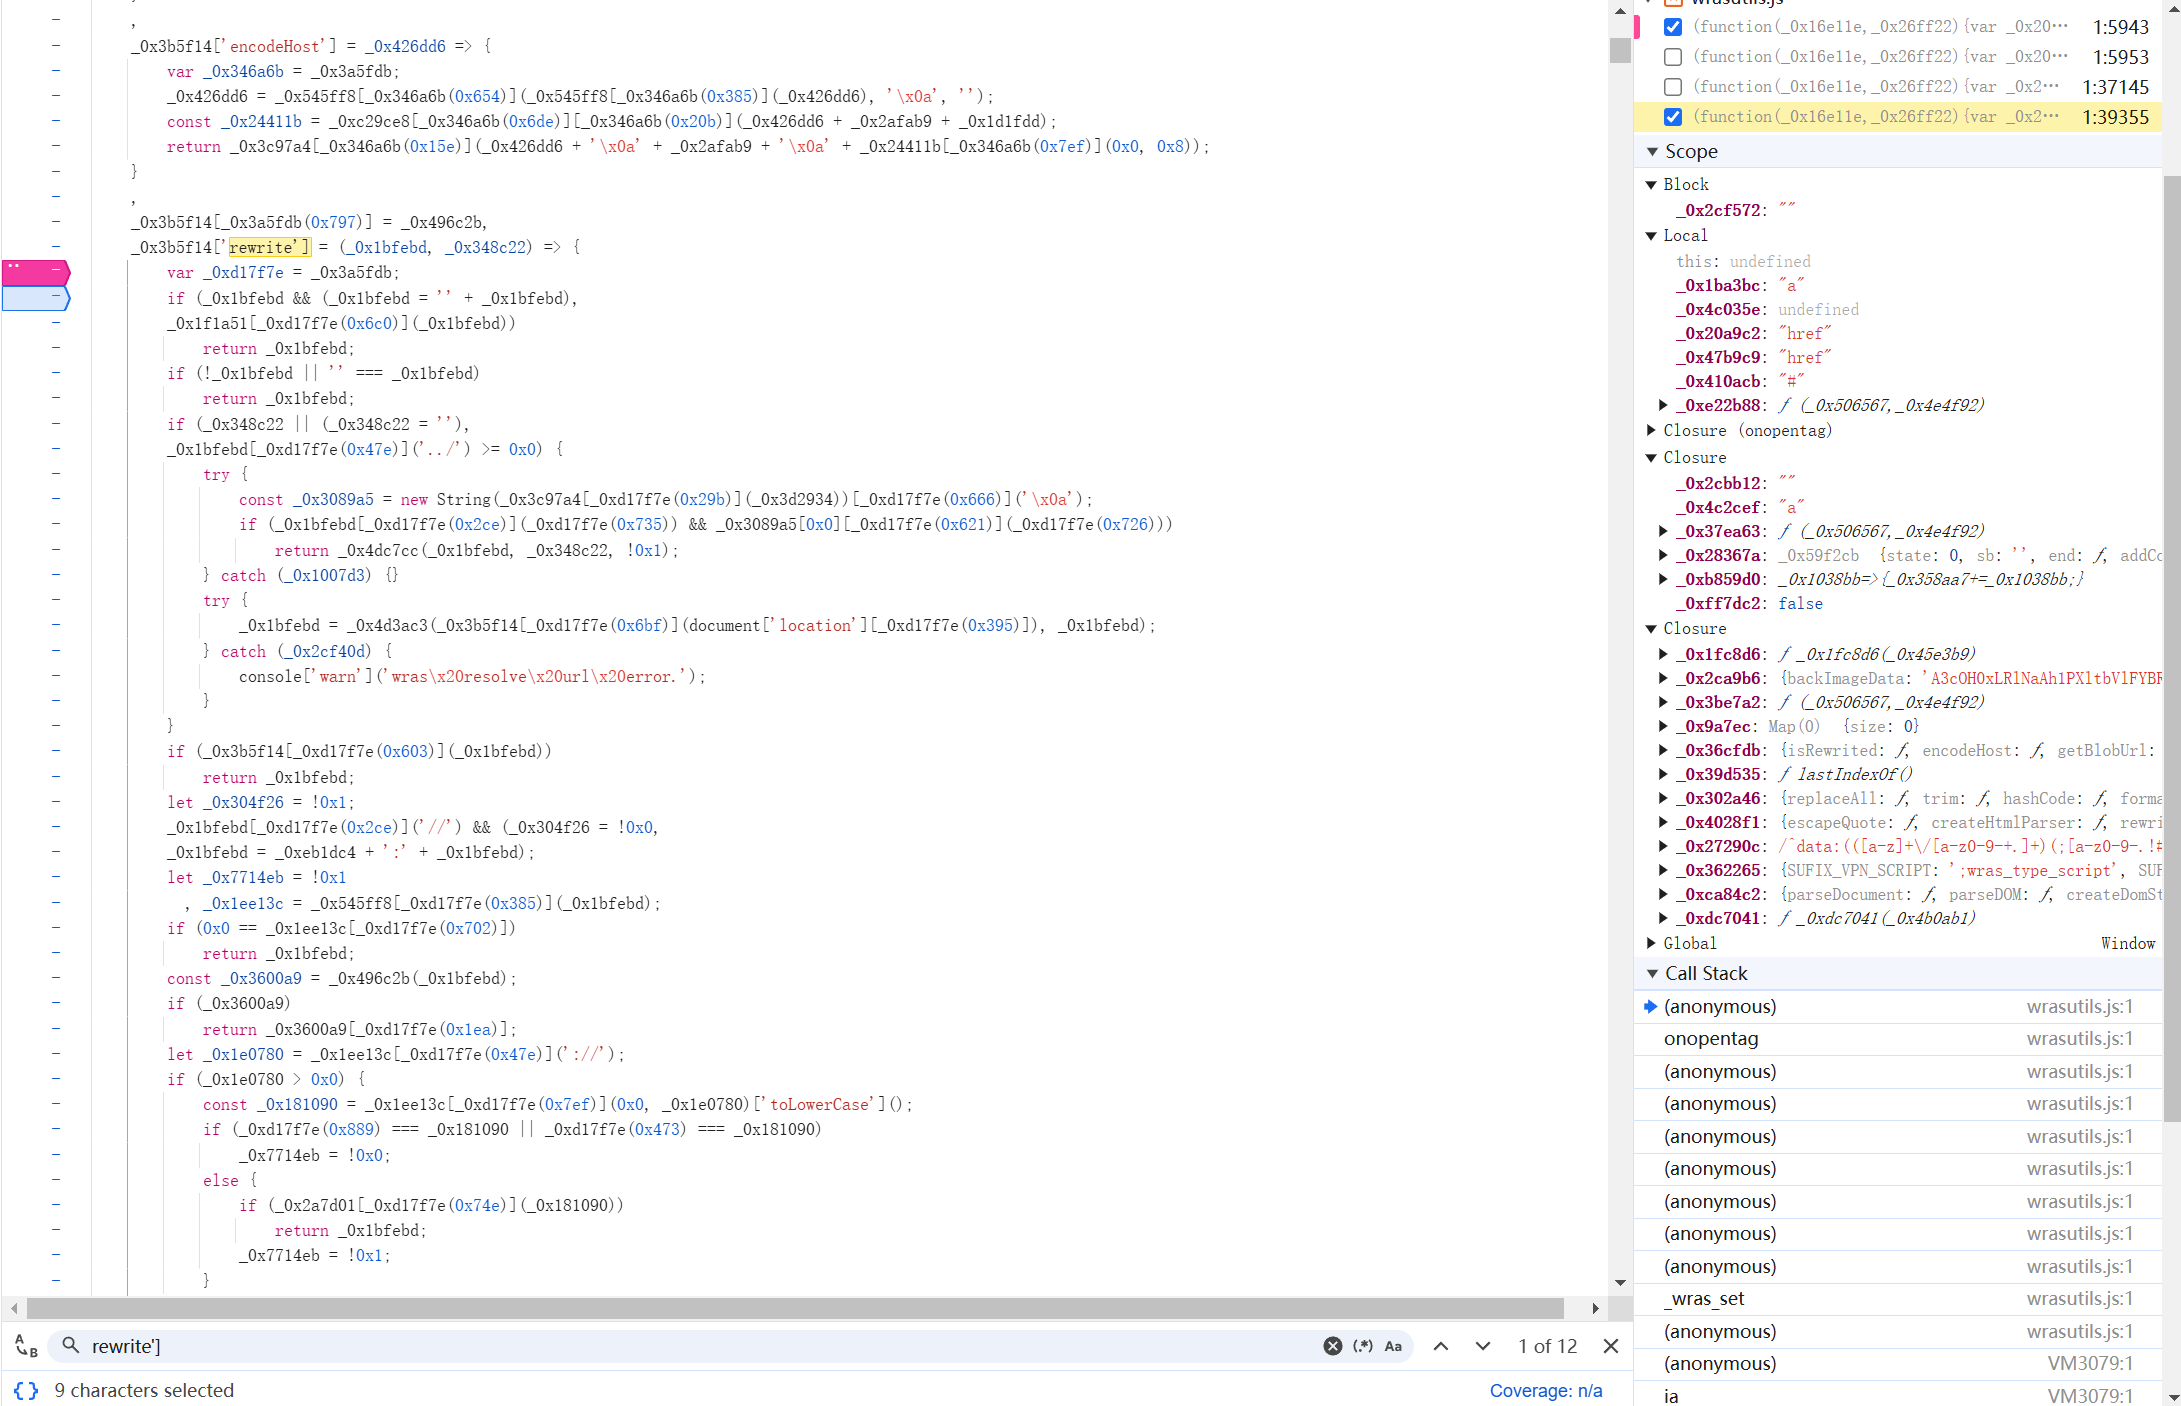2181x1406 pixels.
Task: Click '9 characters selected' status text
Action: coord(144,1390)
